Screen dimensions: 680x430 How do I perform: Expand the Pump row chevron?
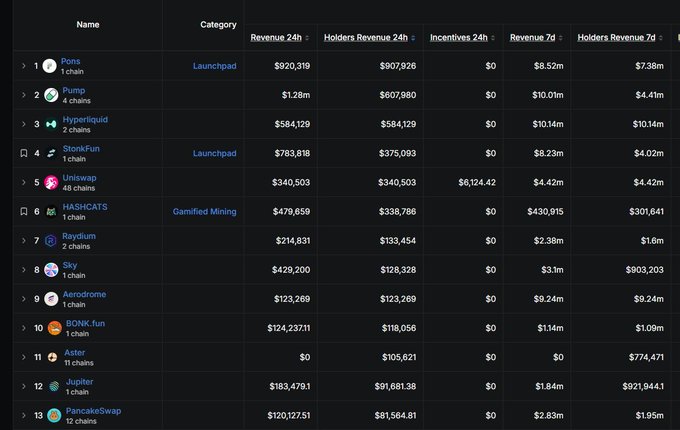(x=24, y=95)
